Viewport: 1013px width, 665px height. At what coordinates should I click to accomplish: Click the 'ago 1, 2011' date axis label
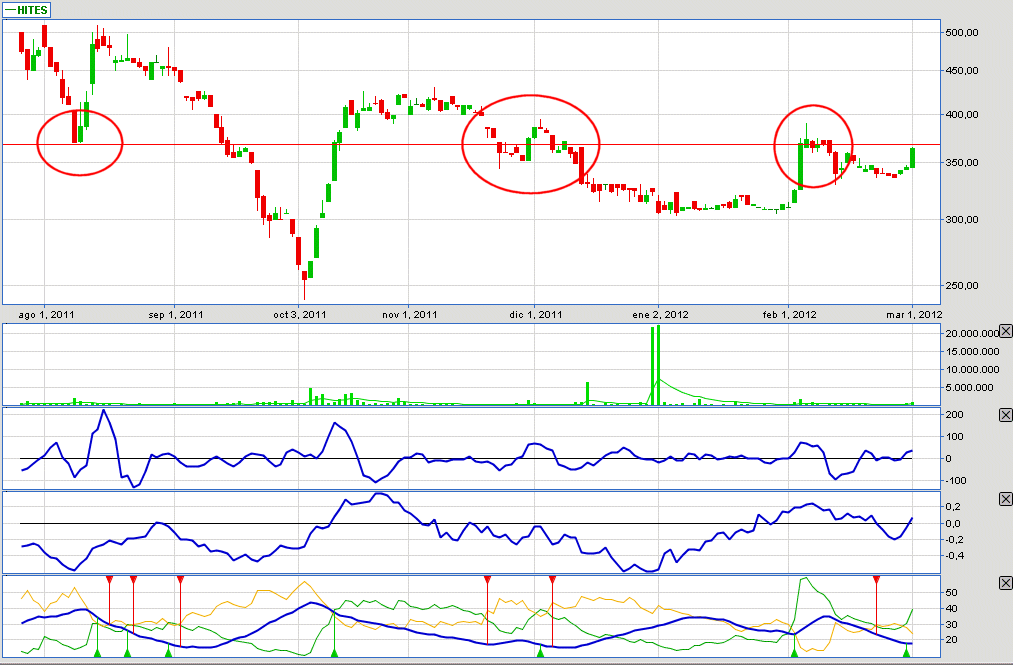tap(46, 314)
